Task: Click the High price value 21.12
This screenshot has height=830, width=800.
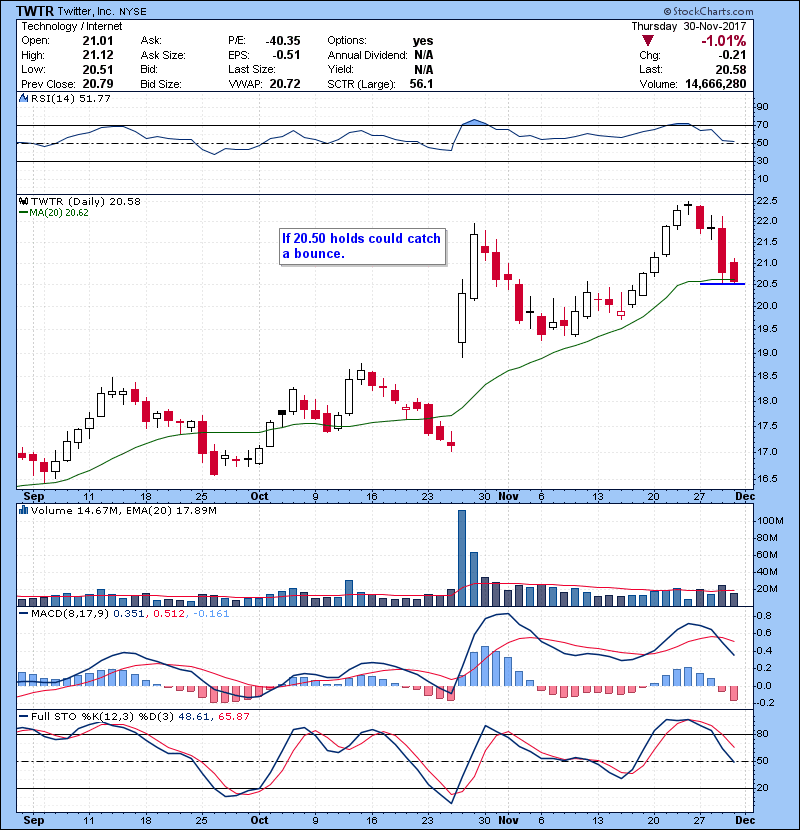Action: (x=98, y=55)
